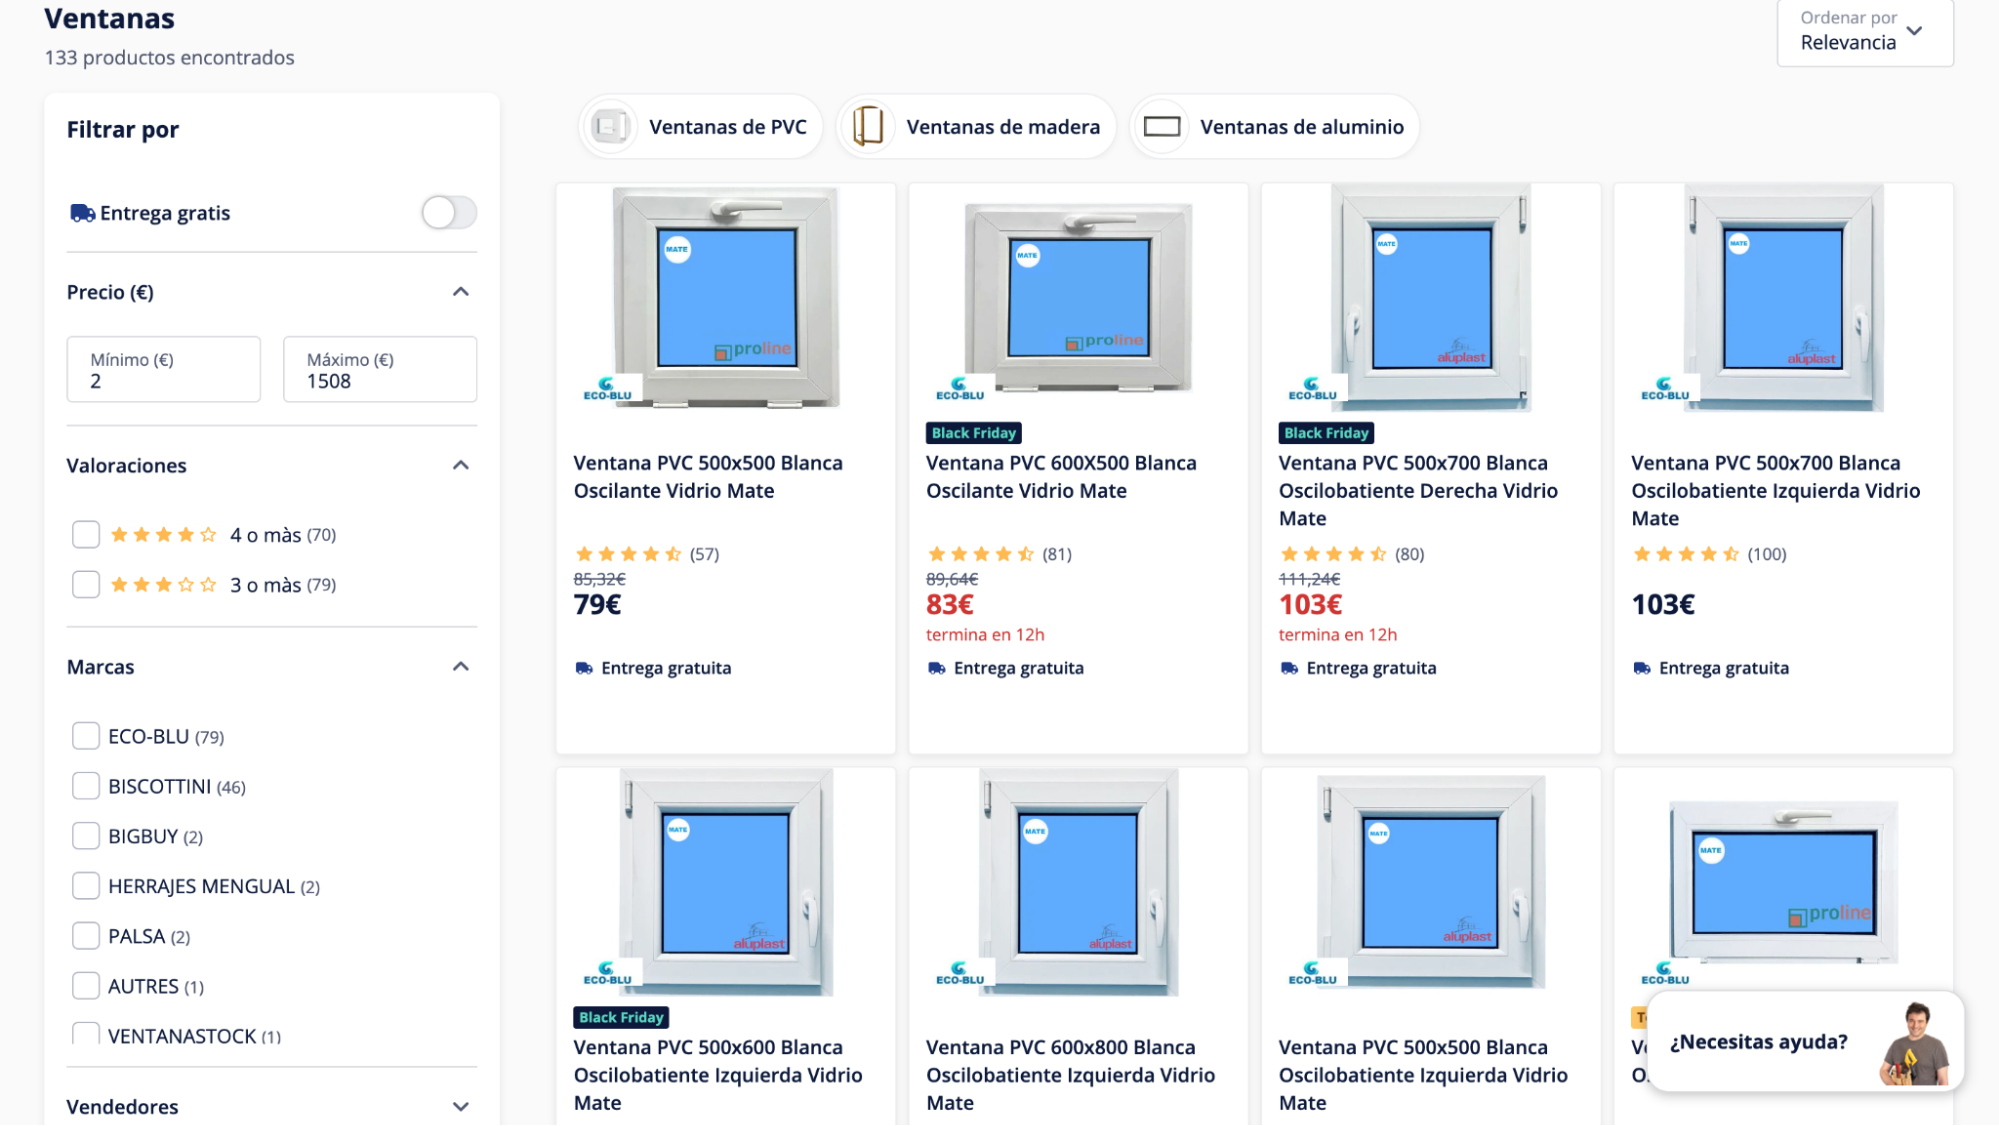Click the ECO-BLU logo on Ventana 600X500 Oscilante

pos(960,389)
